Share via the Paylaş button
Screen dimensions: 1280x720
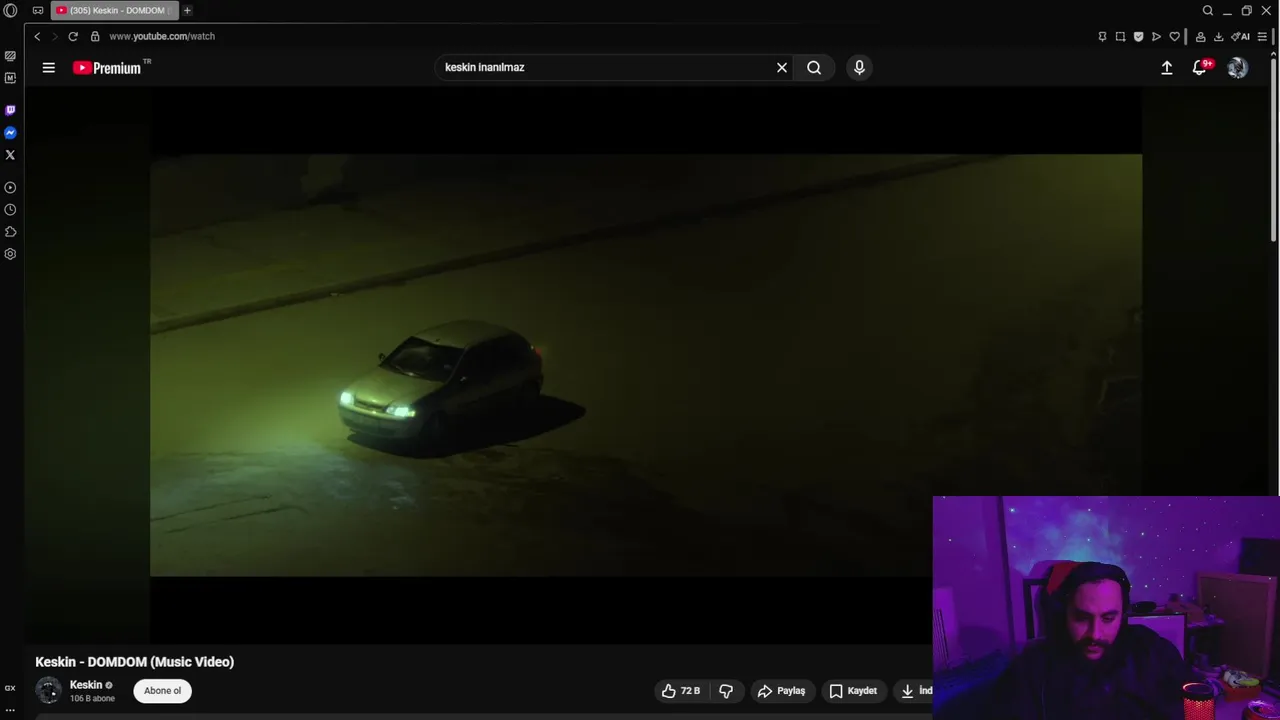[x=782, y=691]
